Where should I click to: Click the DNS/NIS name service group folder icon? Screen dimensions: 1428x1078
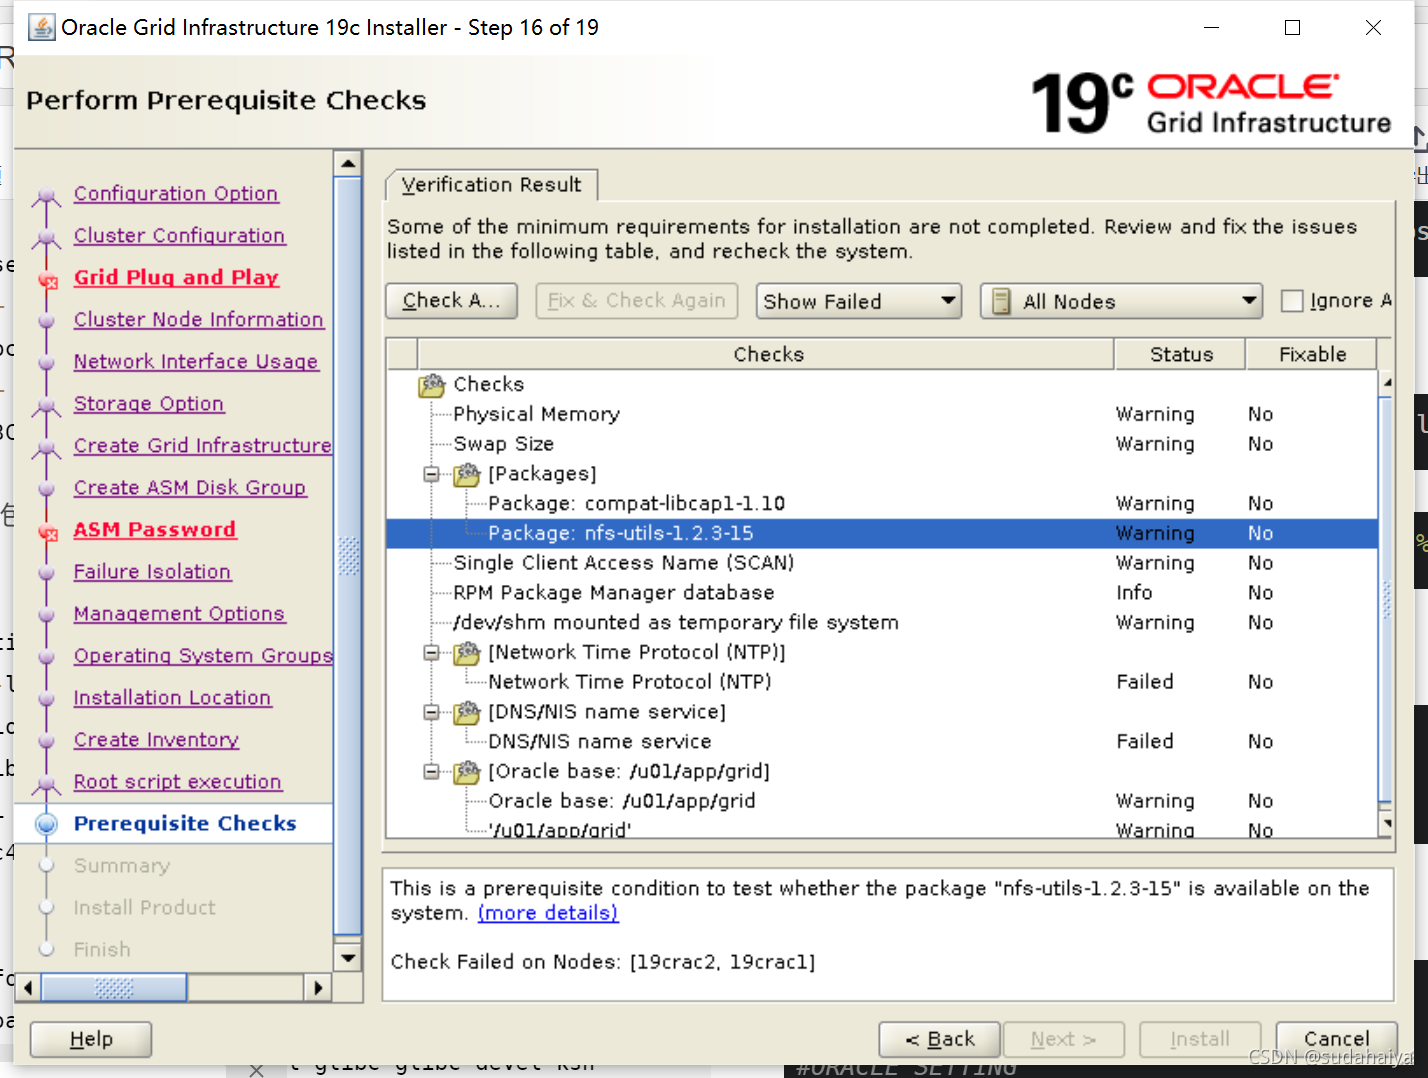click(467, 713)
